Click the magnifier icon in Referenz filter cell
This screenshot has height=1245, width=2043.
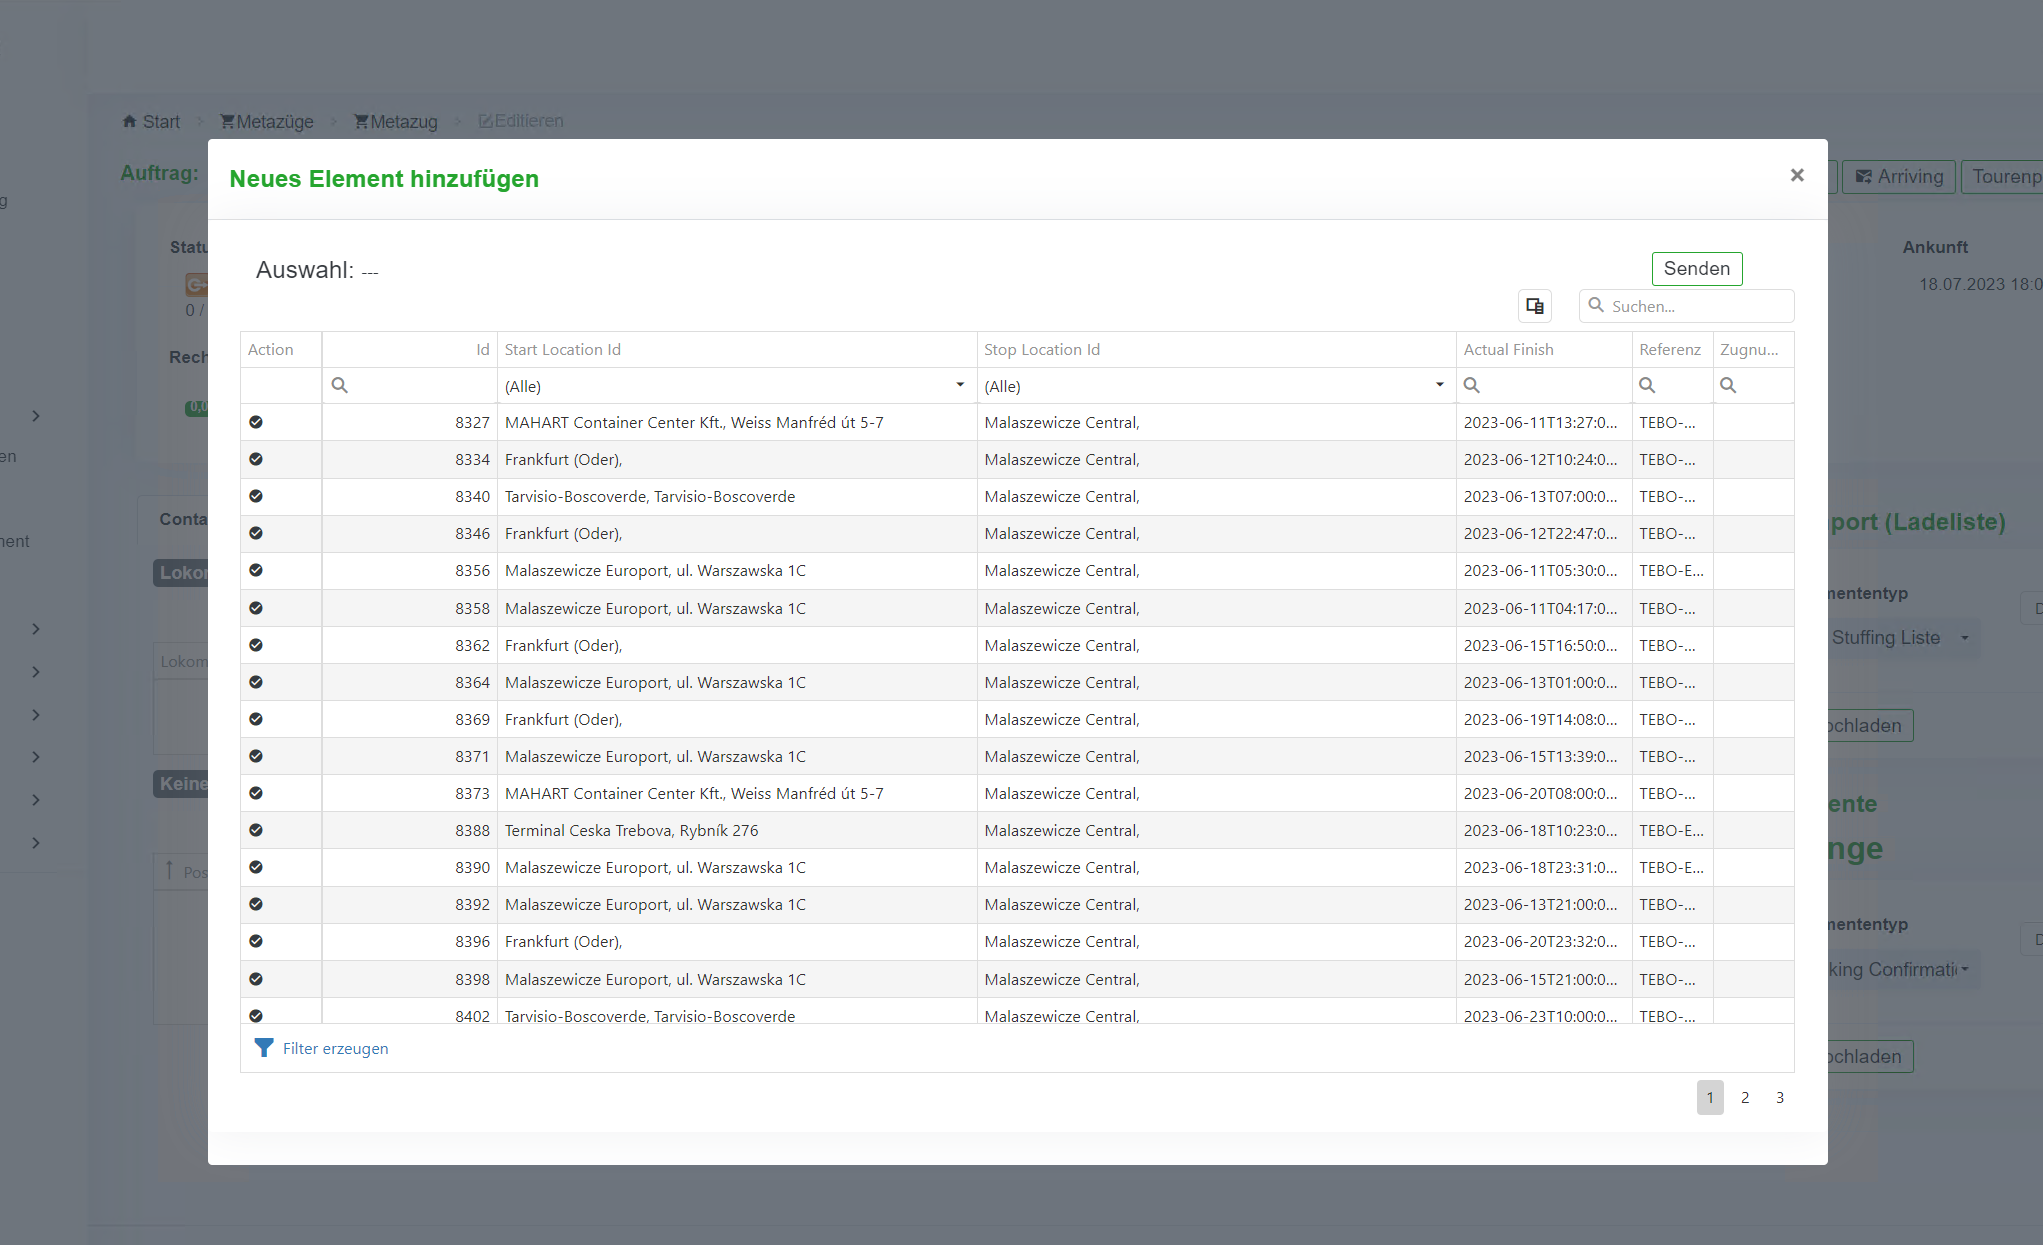click(x=1647, y=386)
